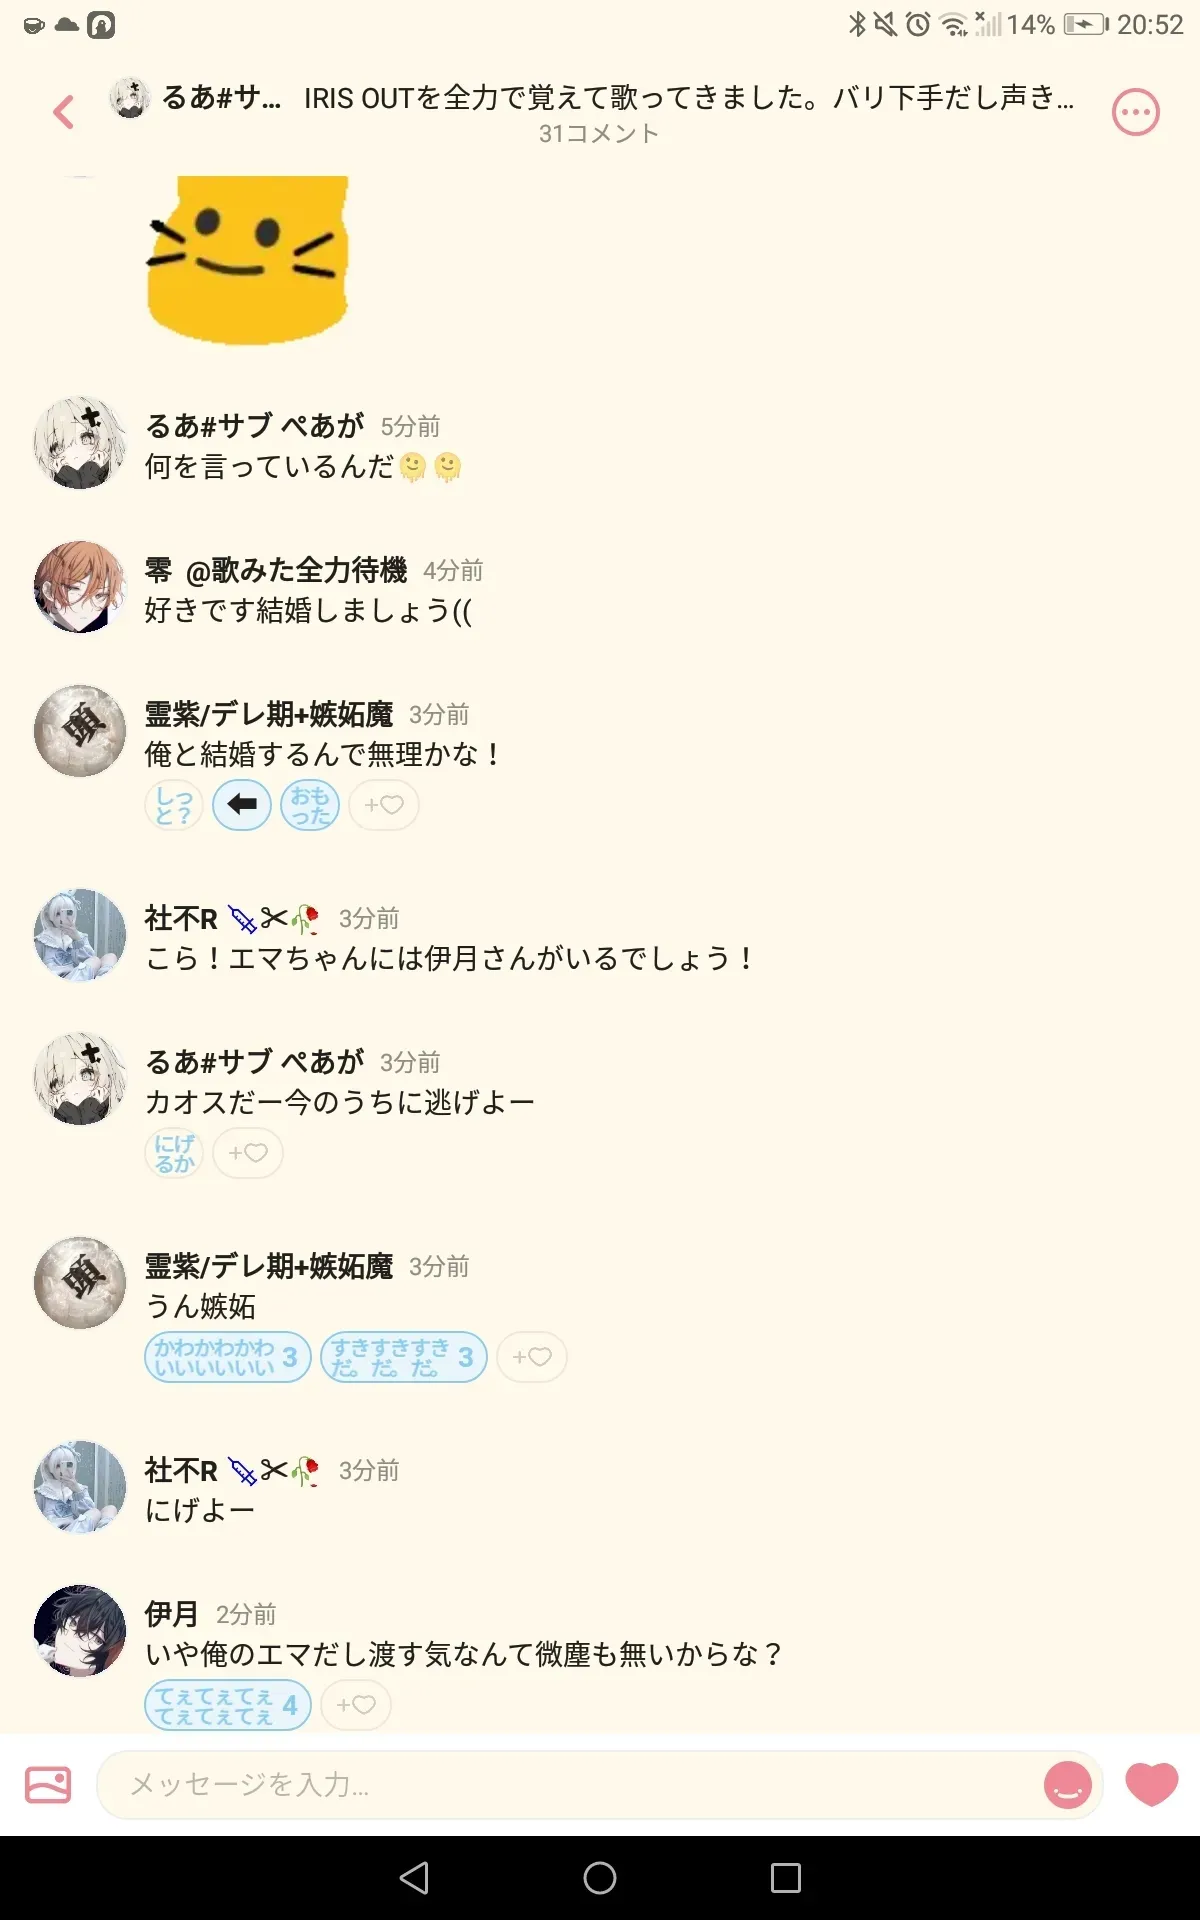Open the image attachment icon
The image size is (1200, 1920).
[48, 1784]
